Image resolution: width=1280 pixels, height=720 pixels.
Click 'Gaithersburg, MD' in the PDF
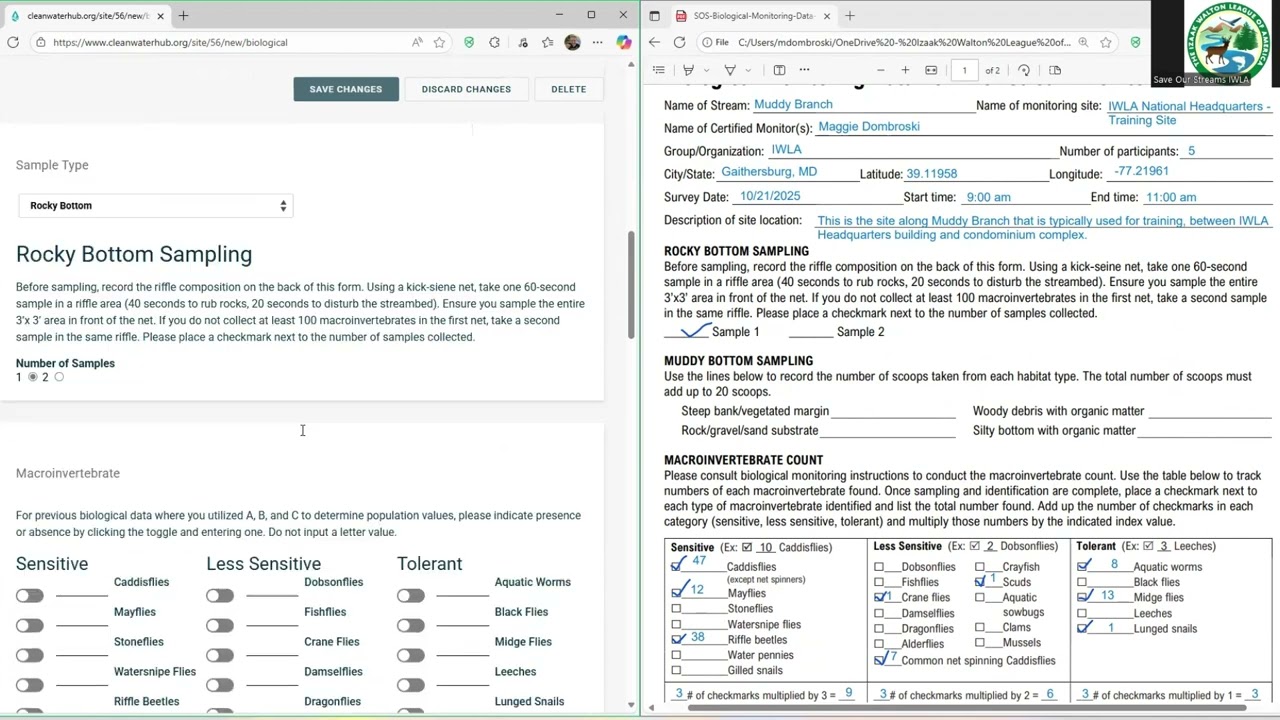(x=769, y=172)
